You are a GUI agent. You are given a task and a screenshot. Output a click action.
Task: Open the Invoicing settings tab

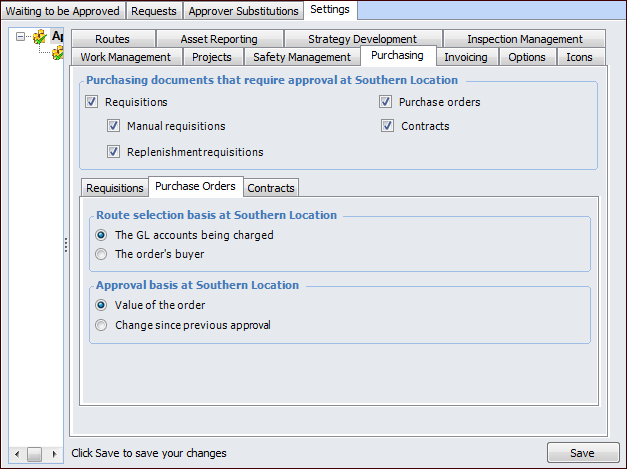click(466, 57)
